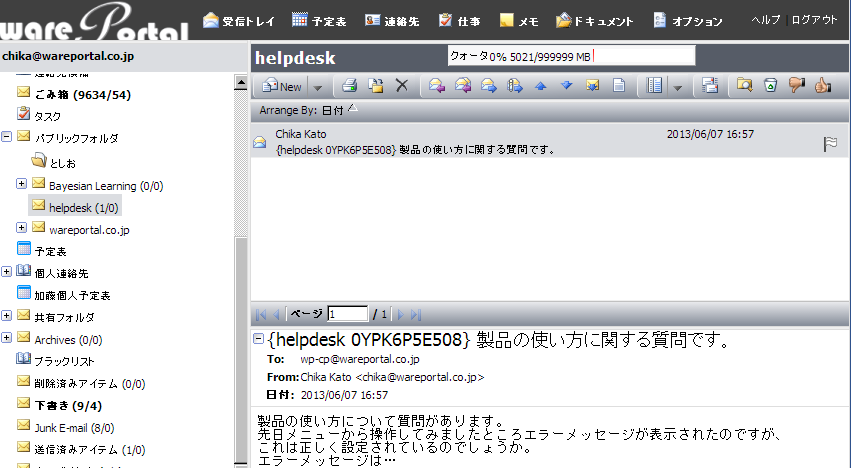
Task: Click the folder tree scrollbar up arrow
Action: coord(241,83)
